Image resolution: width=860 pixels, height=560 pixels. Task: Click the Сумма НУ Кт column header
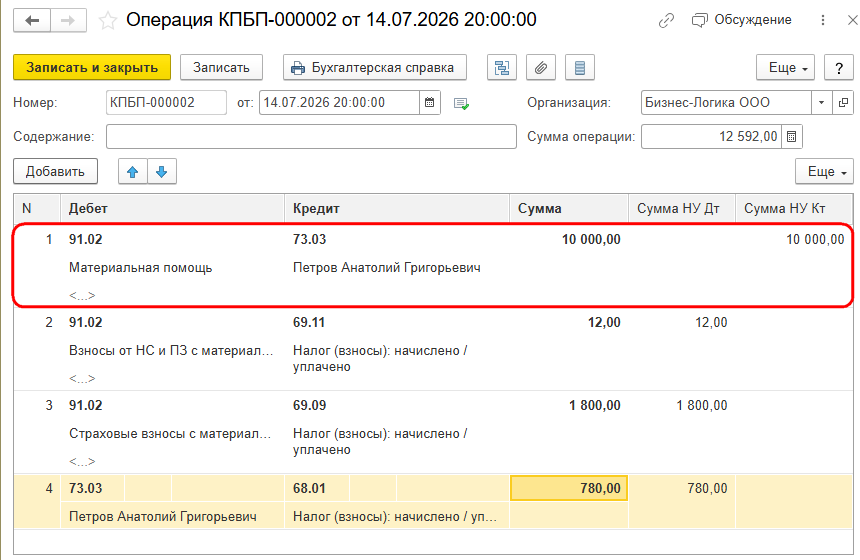(x=794, y=208)
